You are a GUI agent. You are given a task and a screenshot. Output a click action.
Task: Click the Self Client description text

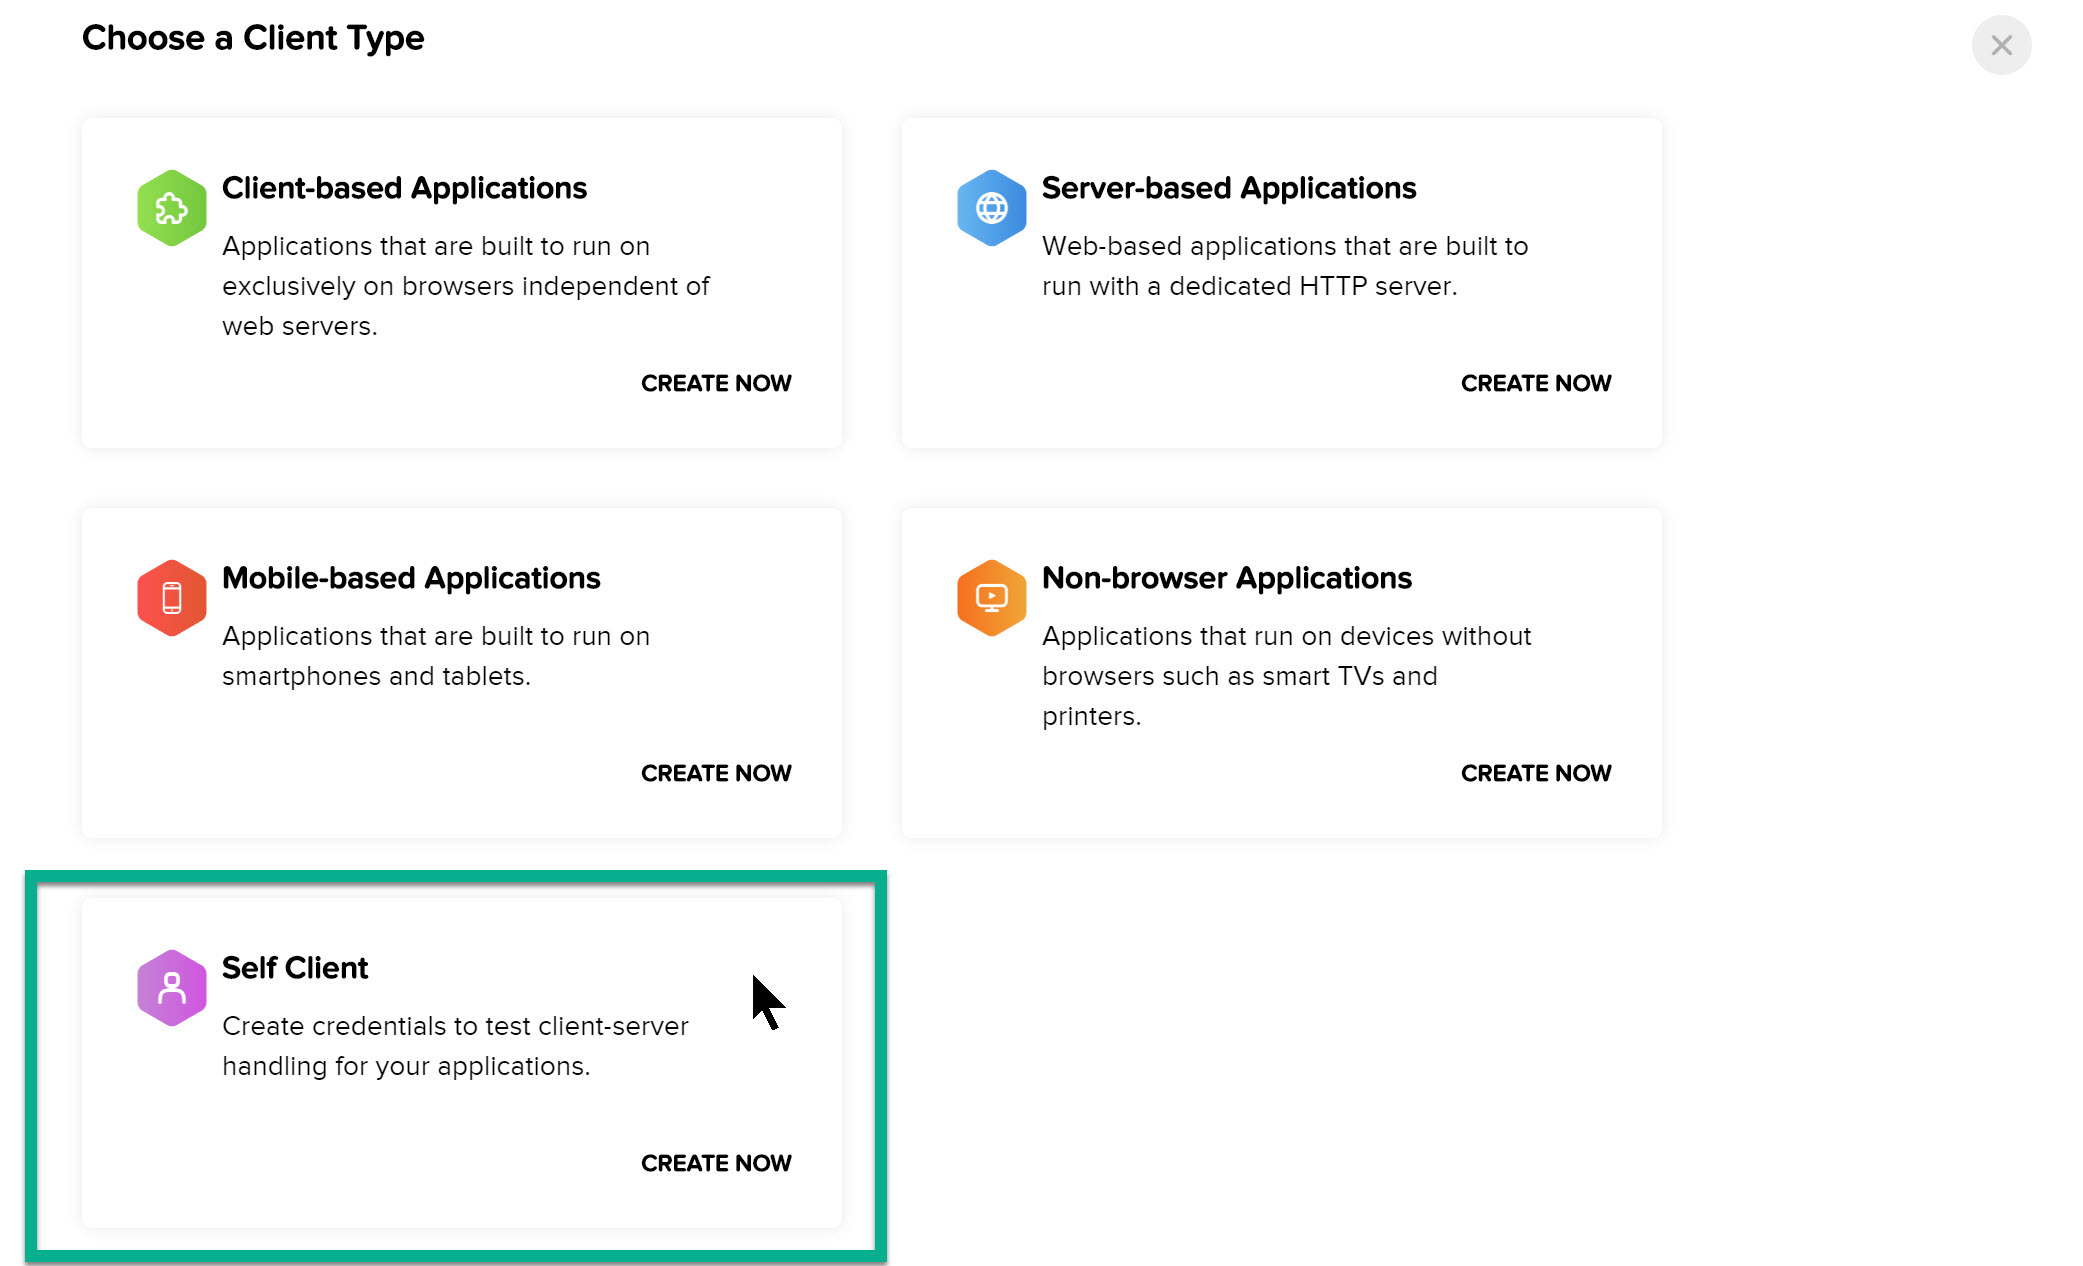[455, 1046]
